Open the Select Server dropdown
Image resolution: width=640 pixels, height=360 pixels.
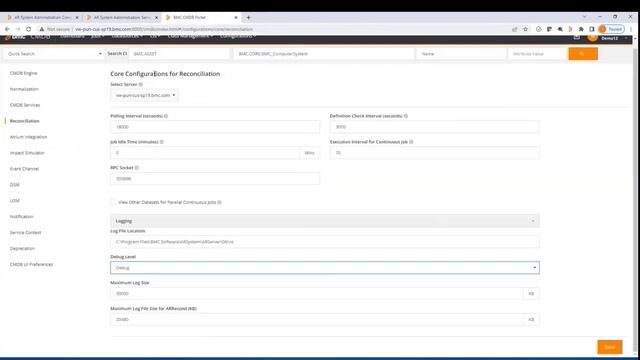click(x=144, y=95)
